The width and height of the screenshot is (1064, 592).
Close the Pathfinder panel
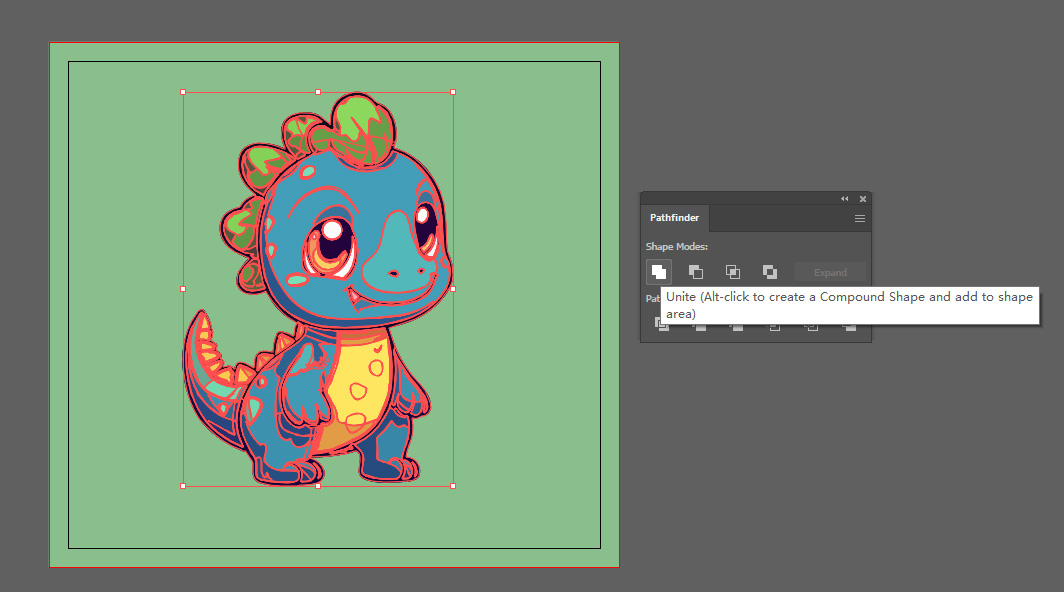point(863,199)
